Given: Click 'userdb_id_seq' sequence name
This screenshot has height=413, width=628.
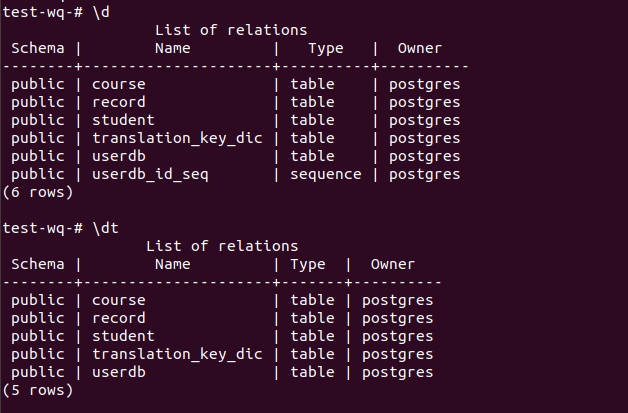Looking at the screenshot, I should pyautogui.click(x=150, y=175).
